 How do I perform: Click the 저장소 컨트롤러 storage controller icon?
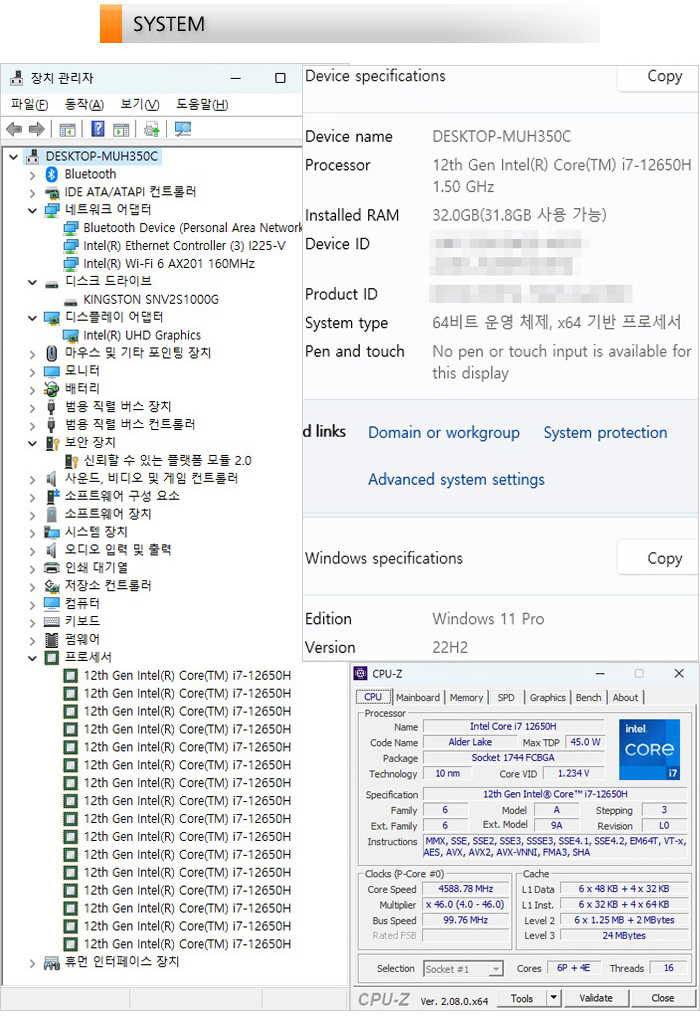[52, 586]
